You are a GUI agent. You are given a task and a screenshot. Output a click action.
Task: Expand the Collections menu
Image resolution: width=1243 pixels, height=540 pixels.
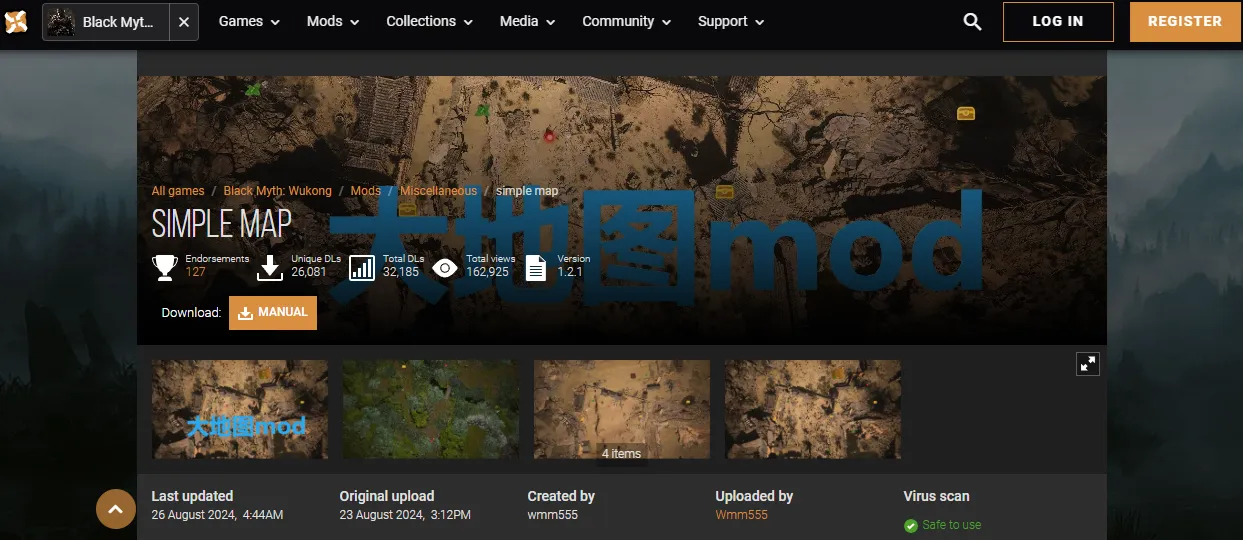[430, 21]
